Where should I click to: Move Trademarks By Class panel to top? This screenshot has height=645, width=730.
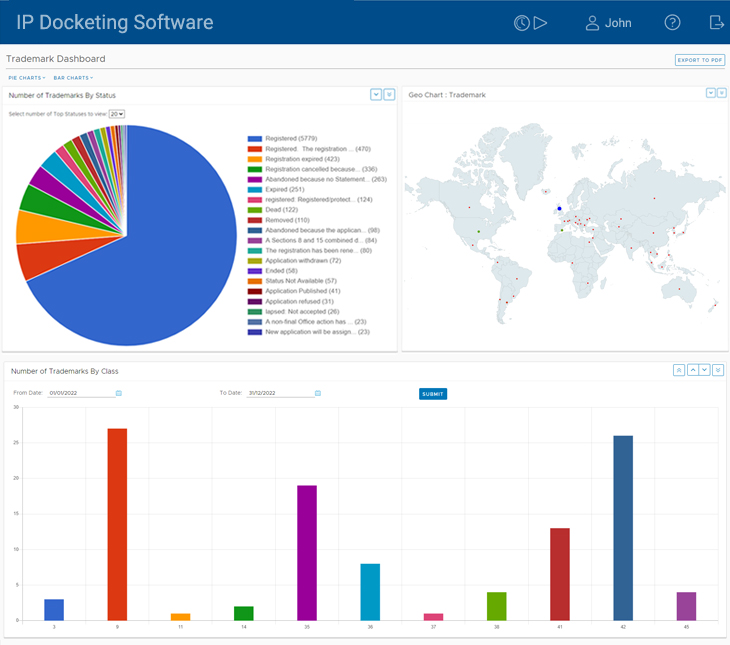[679, 370]
